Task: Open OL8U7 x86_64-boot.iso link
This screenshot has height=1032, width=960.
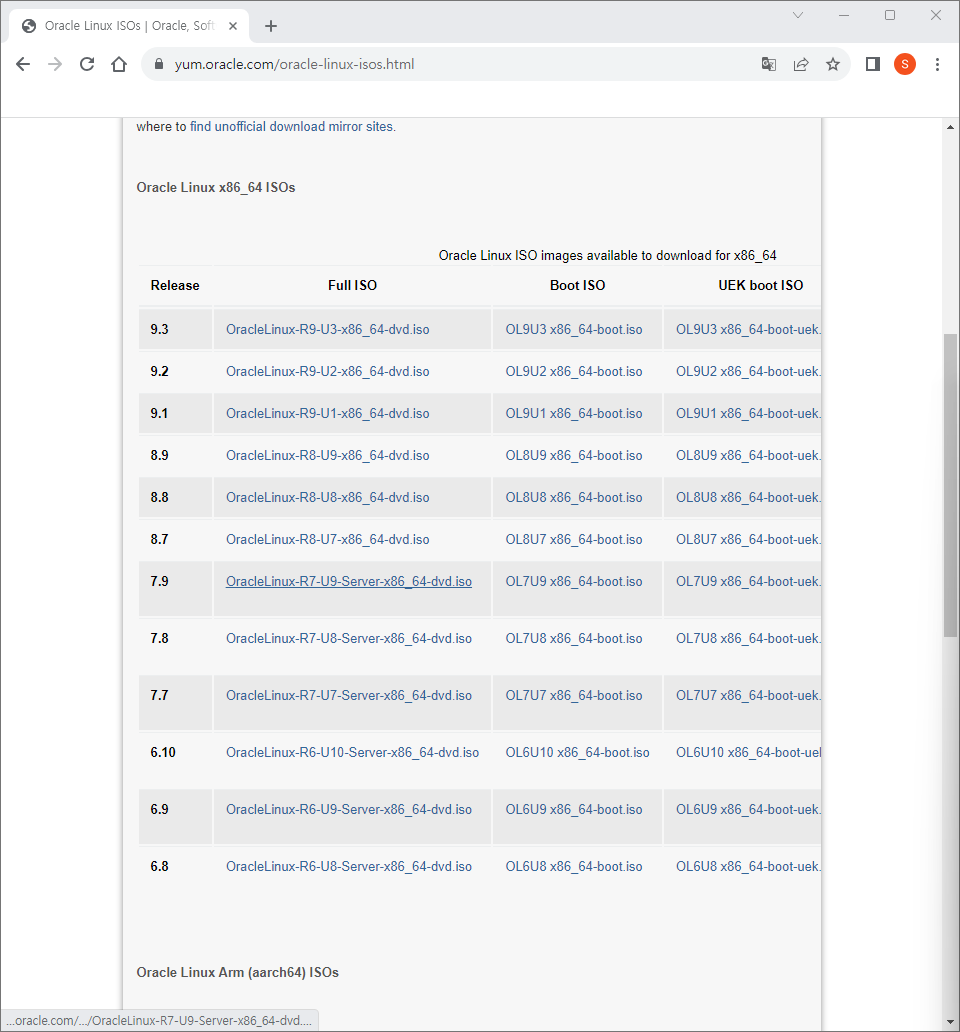Action: click(x=574, y=540)
